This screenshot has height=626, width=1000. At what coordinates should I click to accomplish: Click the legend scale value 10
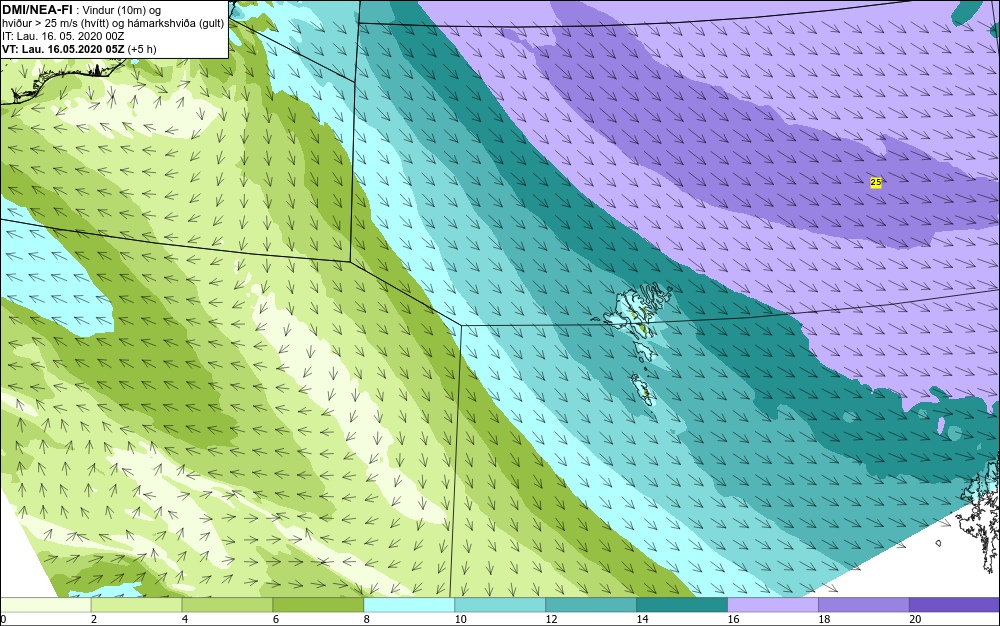click(x=460, y=619)
